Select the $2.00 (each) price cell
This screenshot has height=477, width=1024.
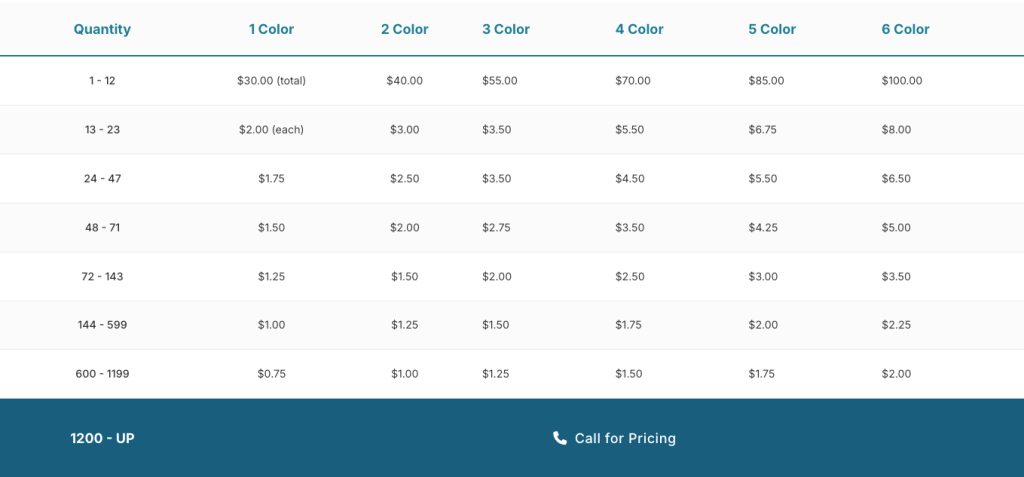[x=271, y=130]
